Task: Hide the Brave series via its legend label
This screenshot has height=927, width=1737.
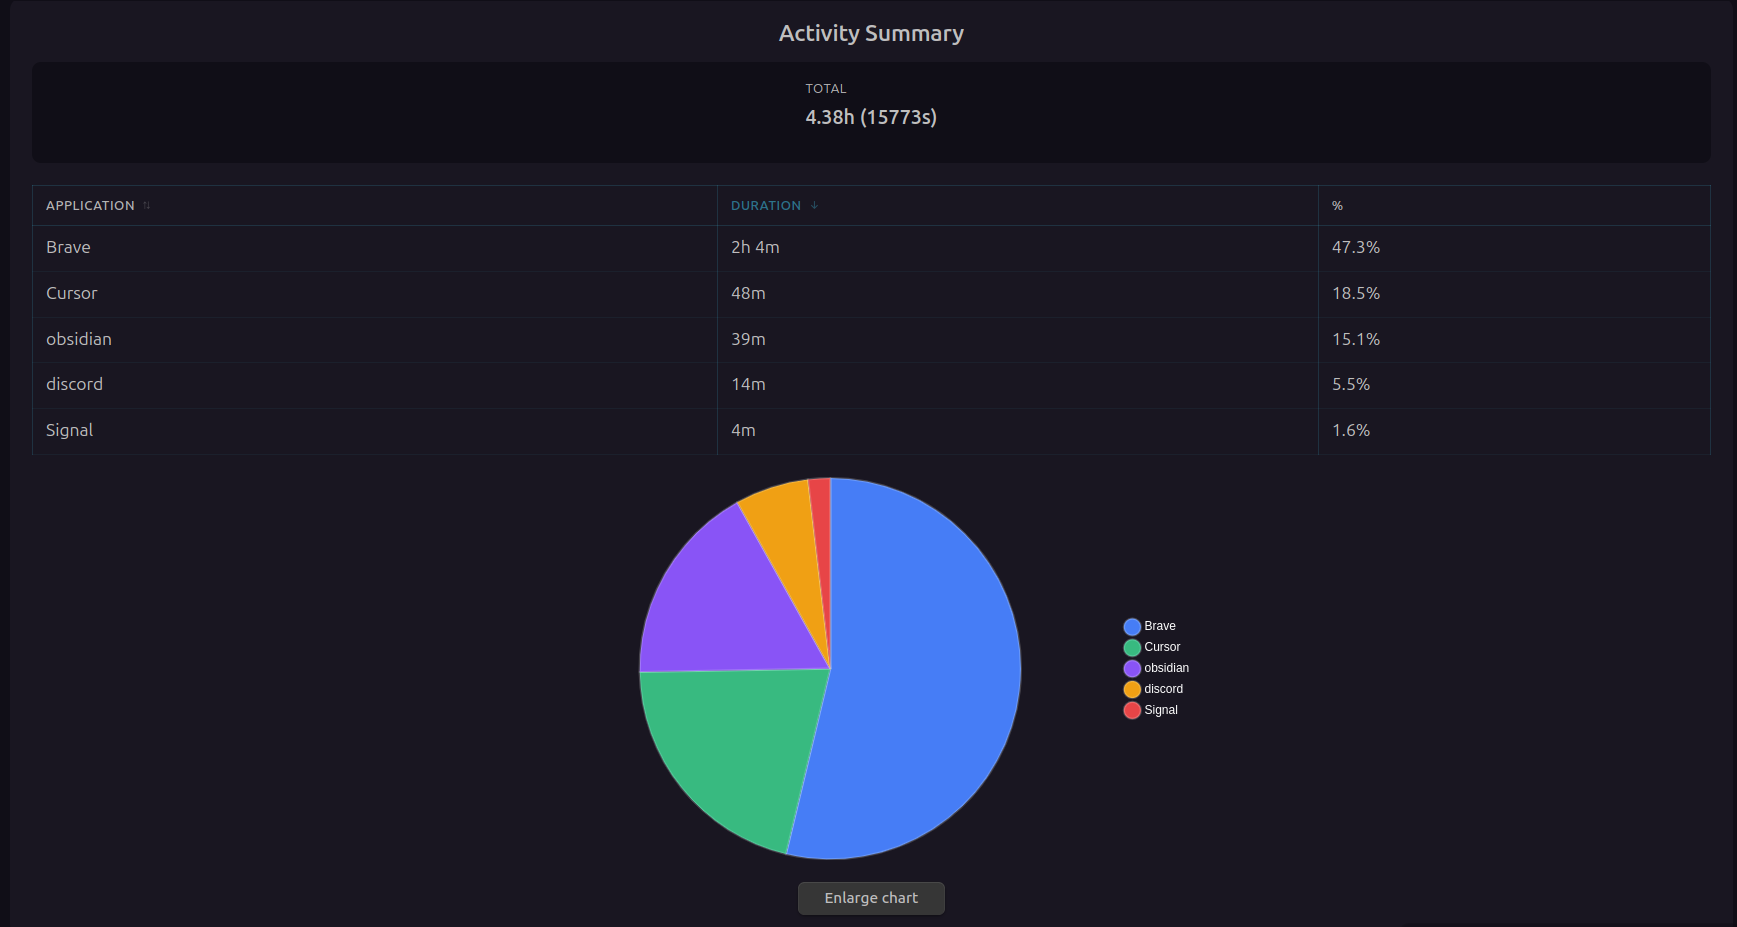Action: [x=1160, y=626]
